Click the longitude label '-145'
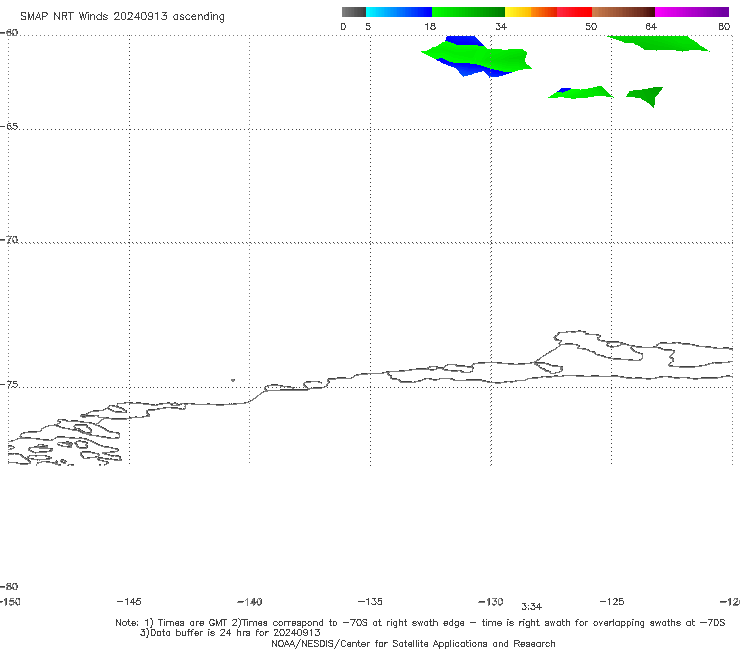 coord(129,601)
